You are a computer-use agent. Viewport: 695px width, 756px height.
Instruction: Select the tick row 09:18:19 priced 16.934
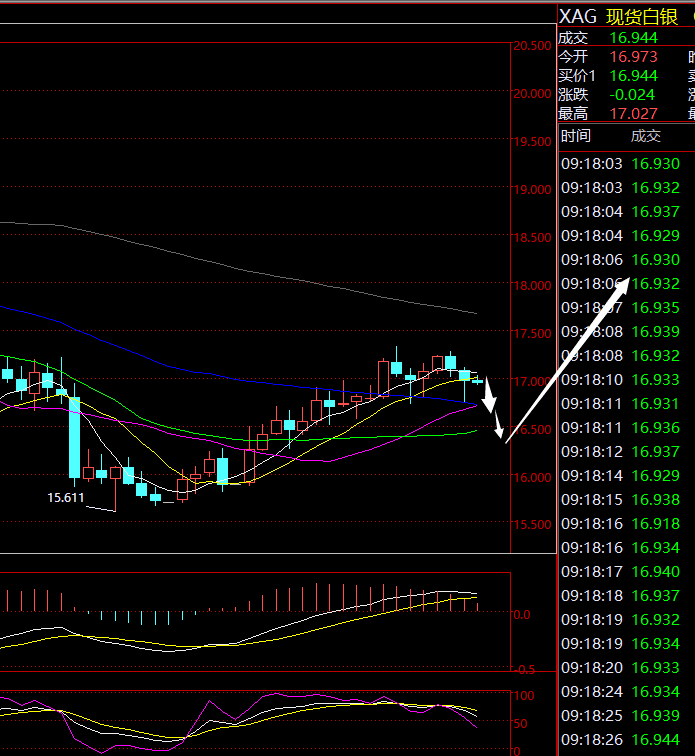tap(620, 644)
